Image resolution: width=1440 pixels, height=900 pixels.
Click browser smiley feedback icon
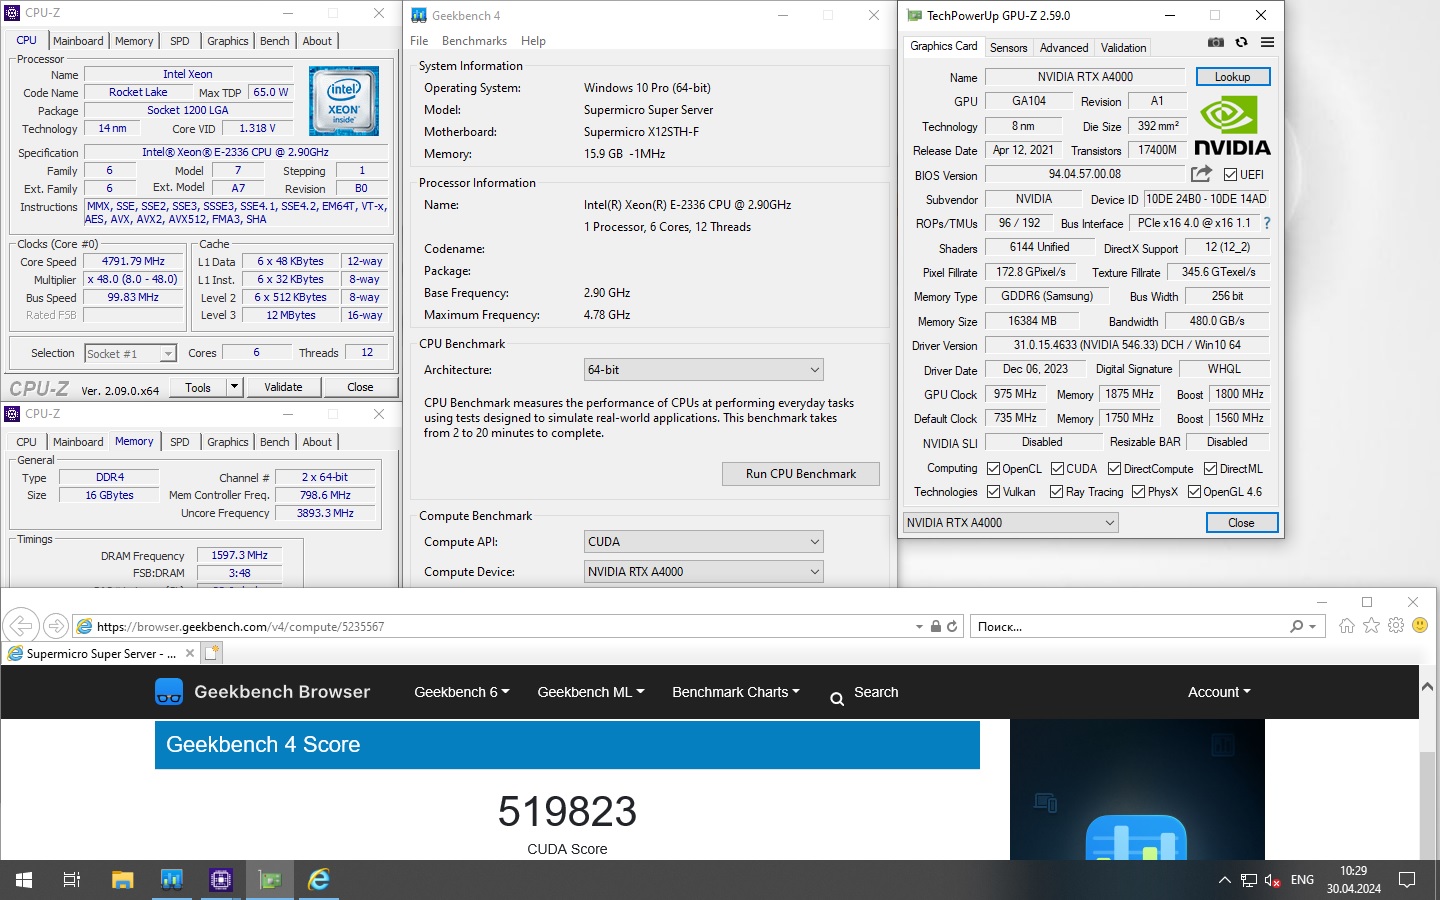coord(1420,626)
